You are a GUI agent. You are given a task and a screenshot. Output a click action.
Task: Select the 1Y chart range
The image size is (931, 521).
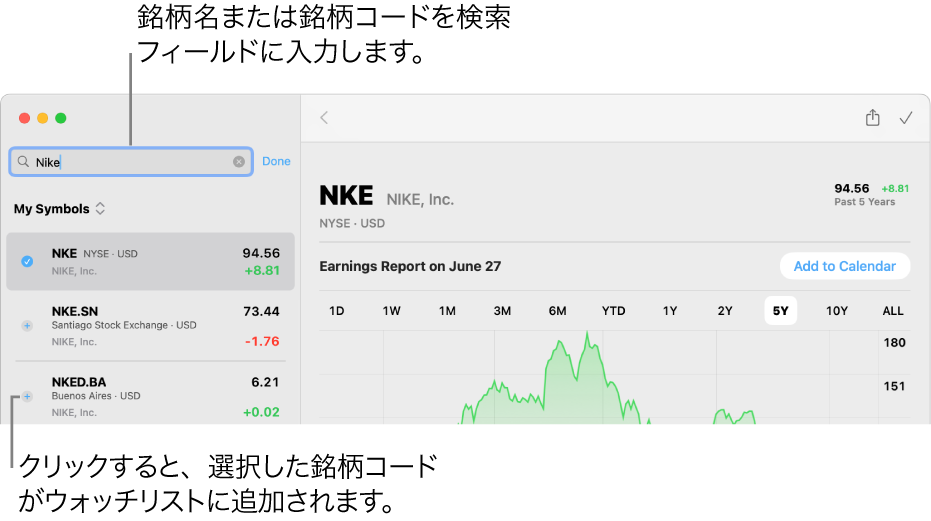[670, 311]
